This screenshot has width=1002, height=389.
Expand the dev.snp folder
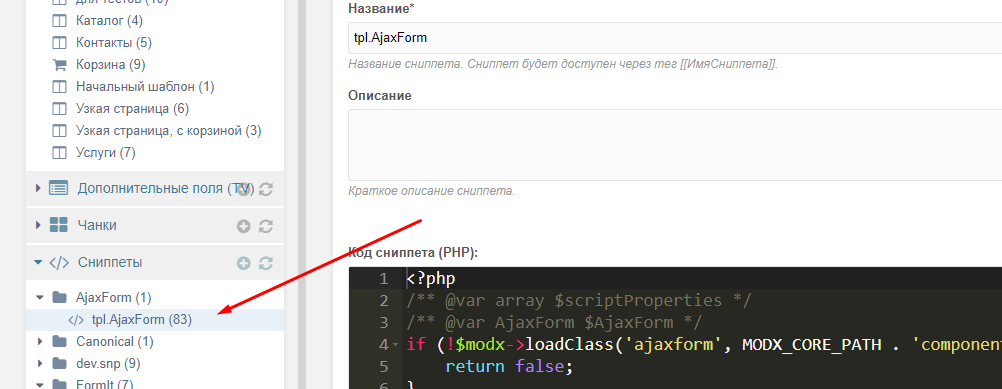(x=40, y=363)
